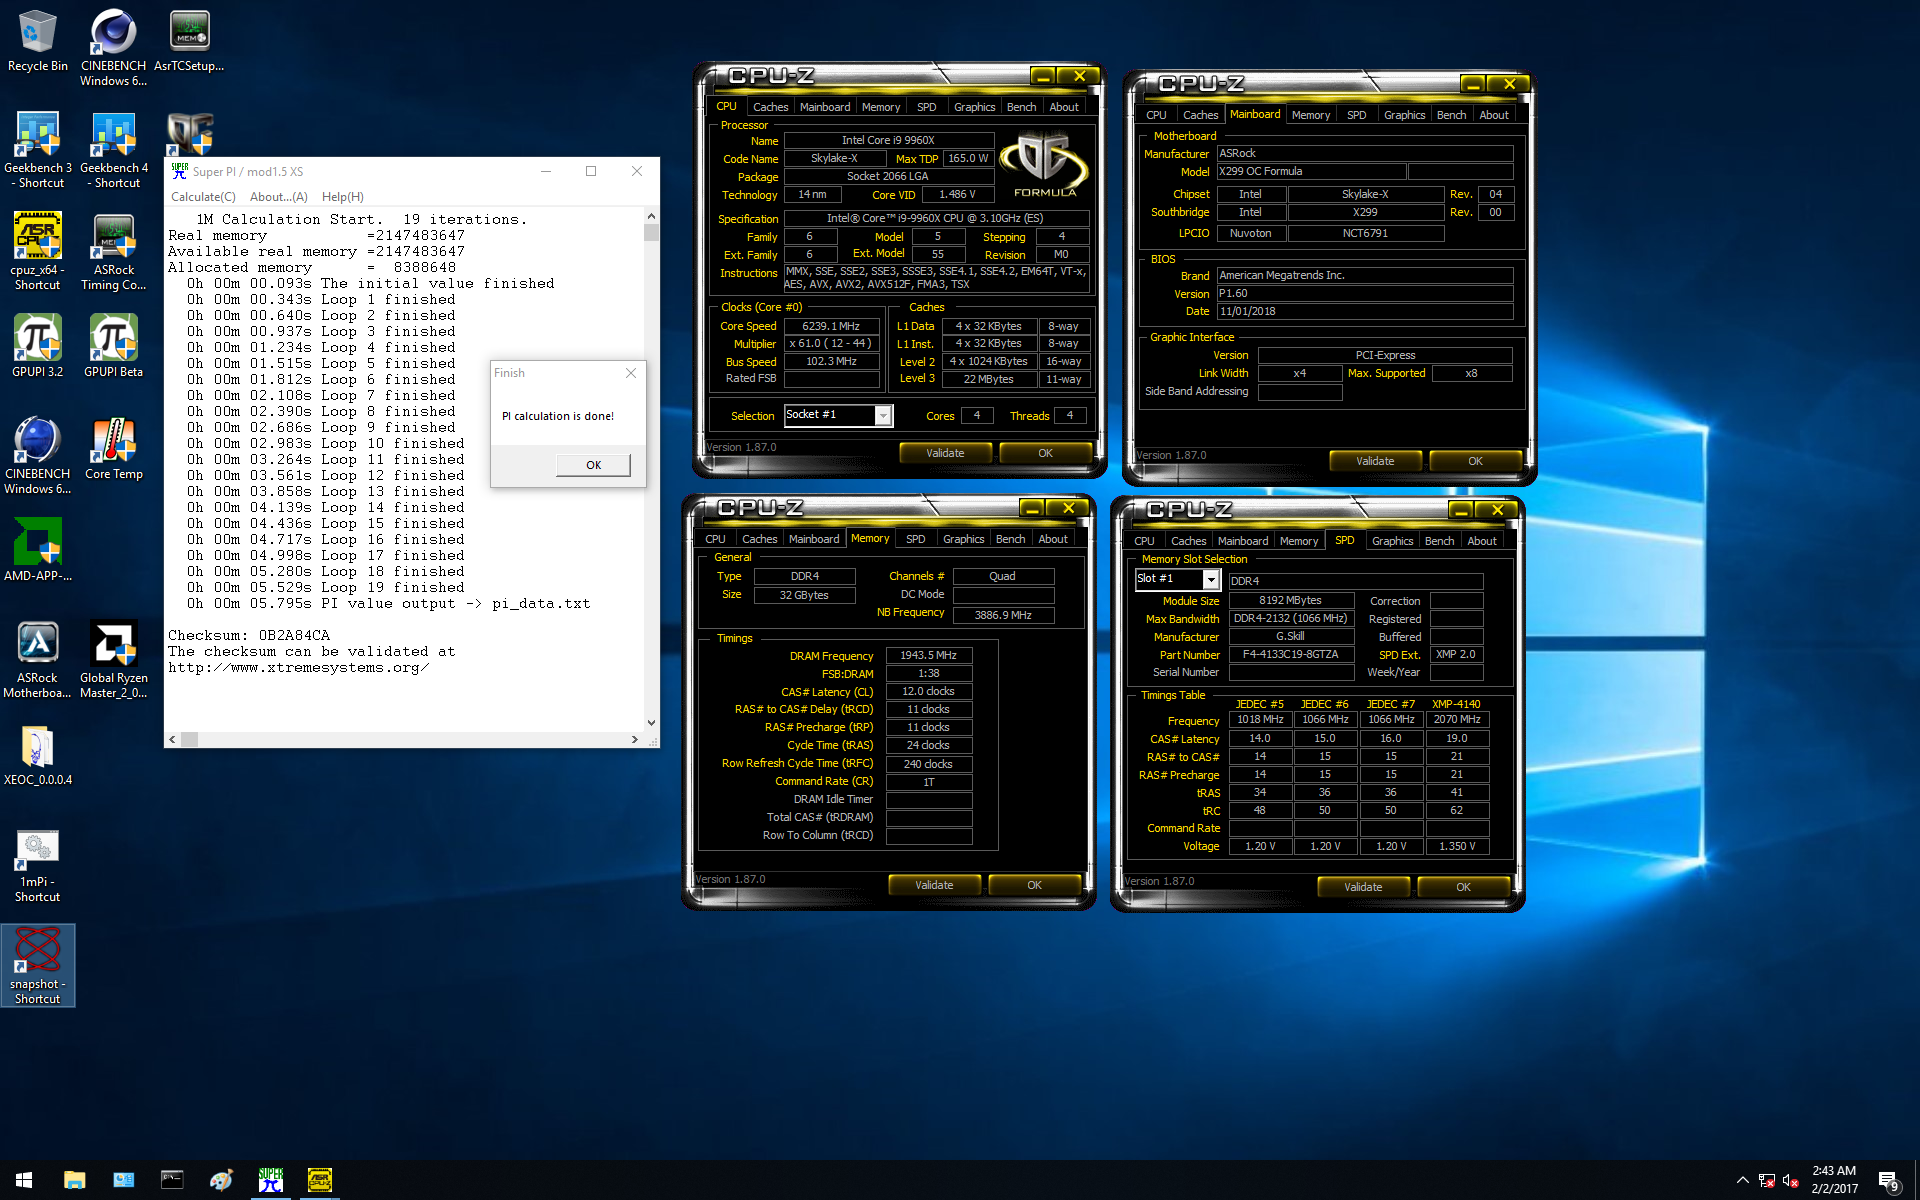Open desktop icon beside Geekbench 4
Screen dimensions: 1920x1200
tap(190, 133)
